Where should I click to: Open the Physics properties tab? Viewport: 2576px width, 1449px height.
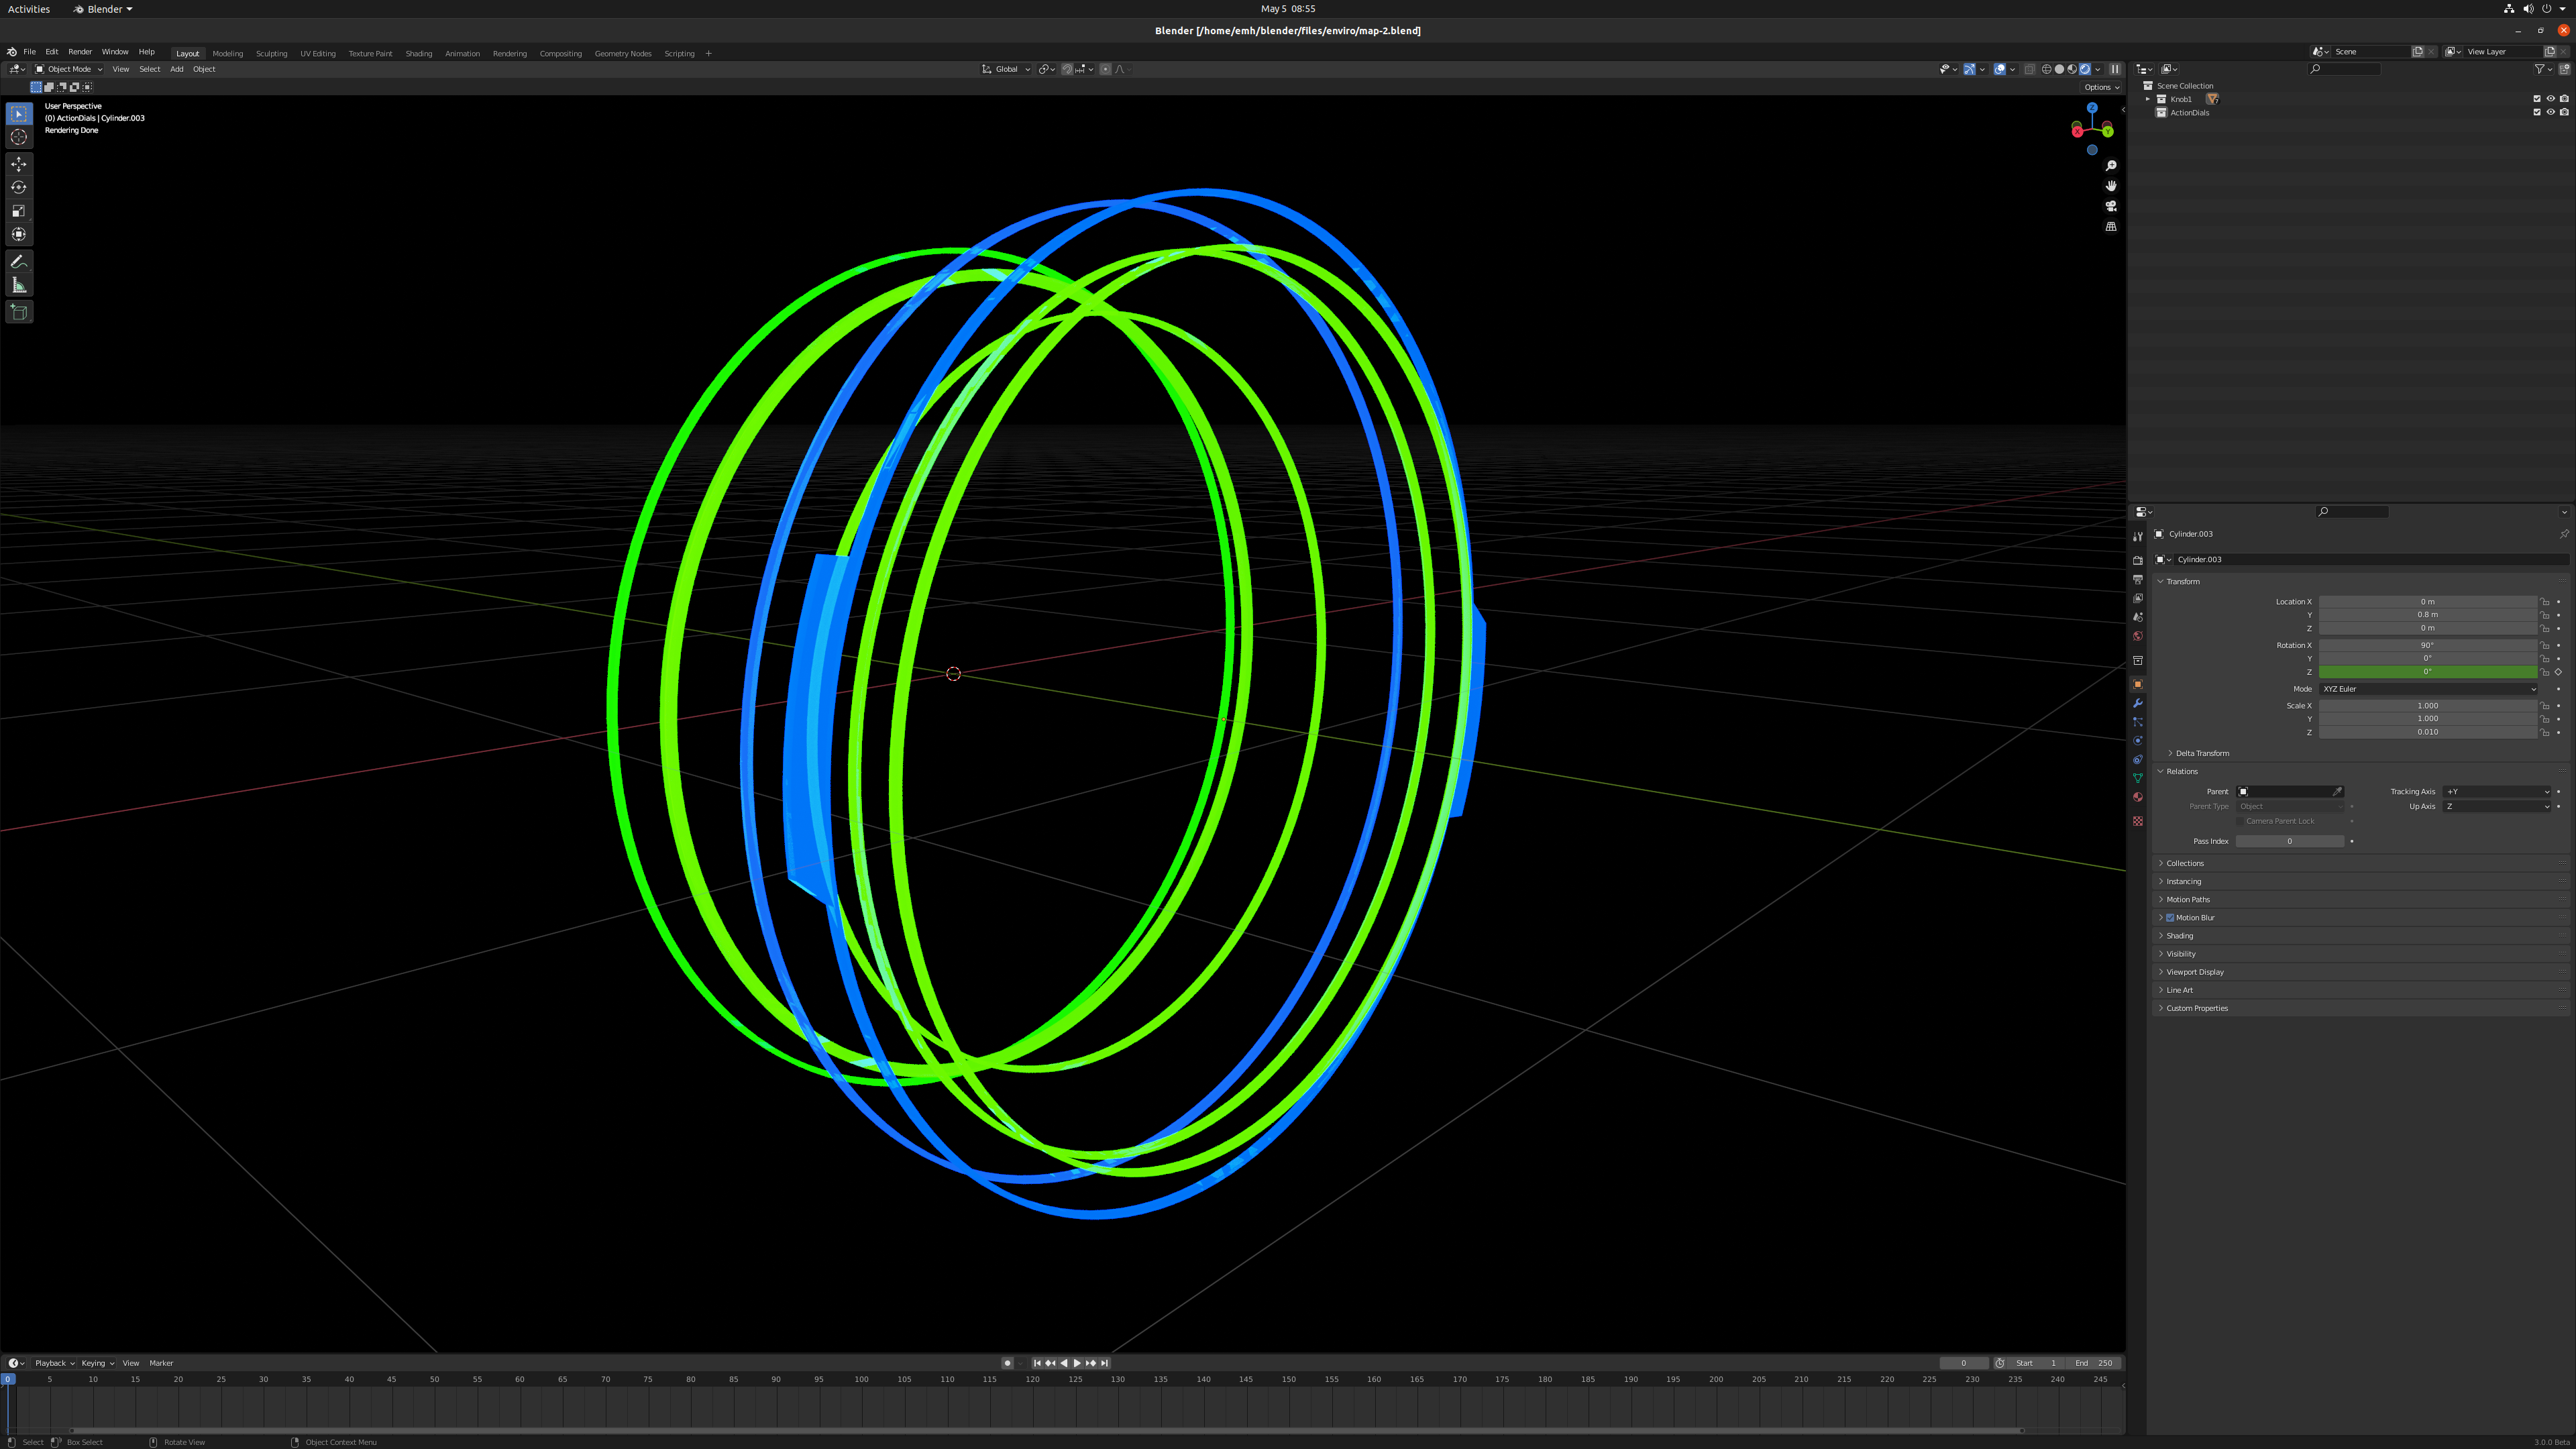tap(2138, 741)
